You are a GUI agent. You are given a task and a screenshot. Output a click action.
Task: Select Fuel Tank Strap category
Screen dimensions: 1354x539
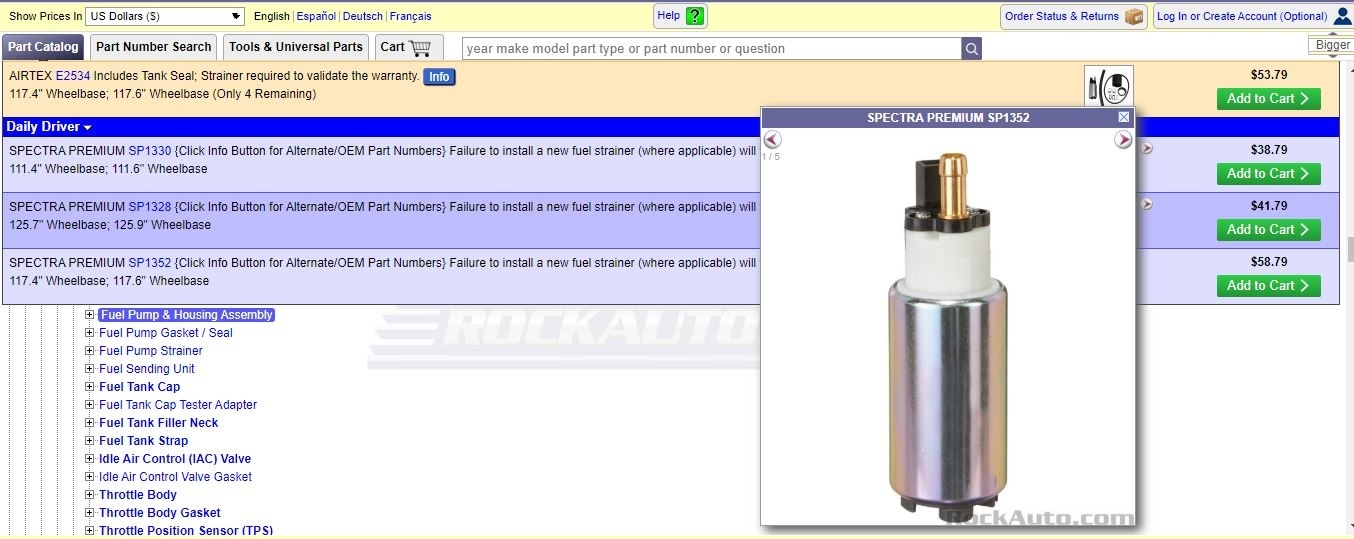coord(144,441)
